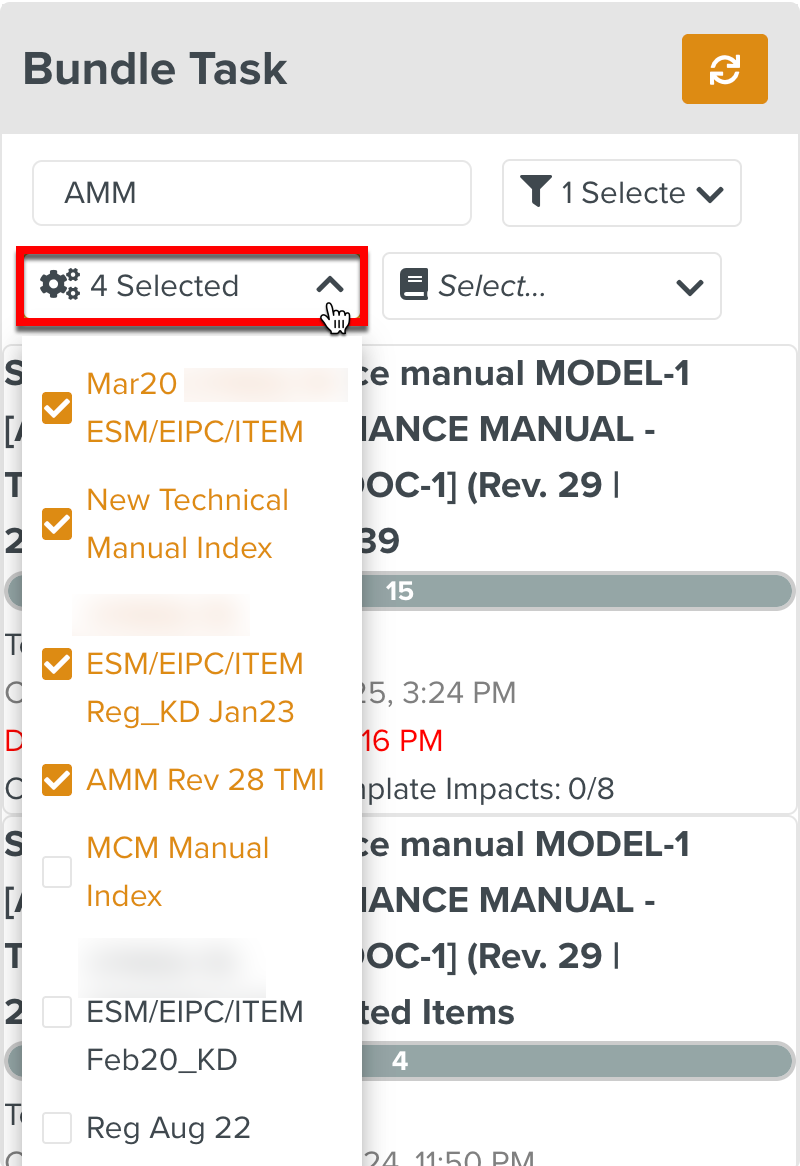This screenshot has width=800, height=1166.
Task: Open the 1 Selected filter dropdown
Action: tap(620, 192)
